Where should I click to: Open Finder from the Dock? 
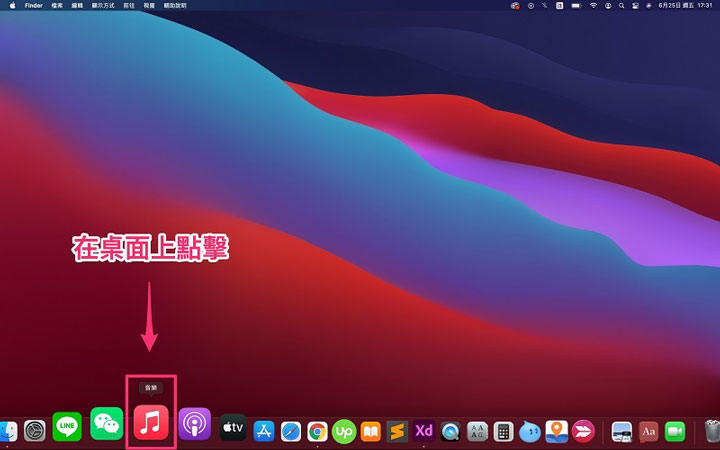tap(8, 431)
